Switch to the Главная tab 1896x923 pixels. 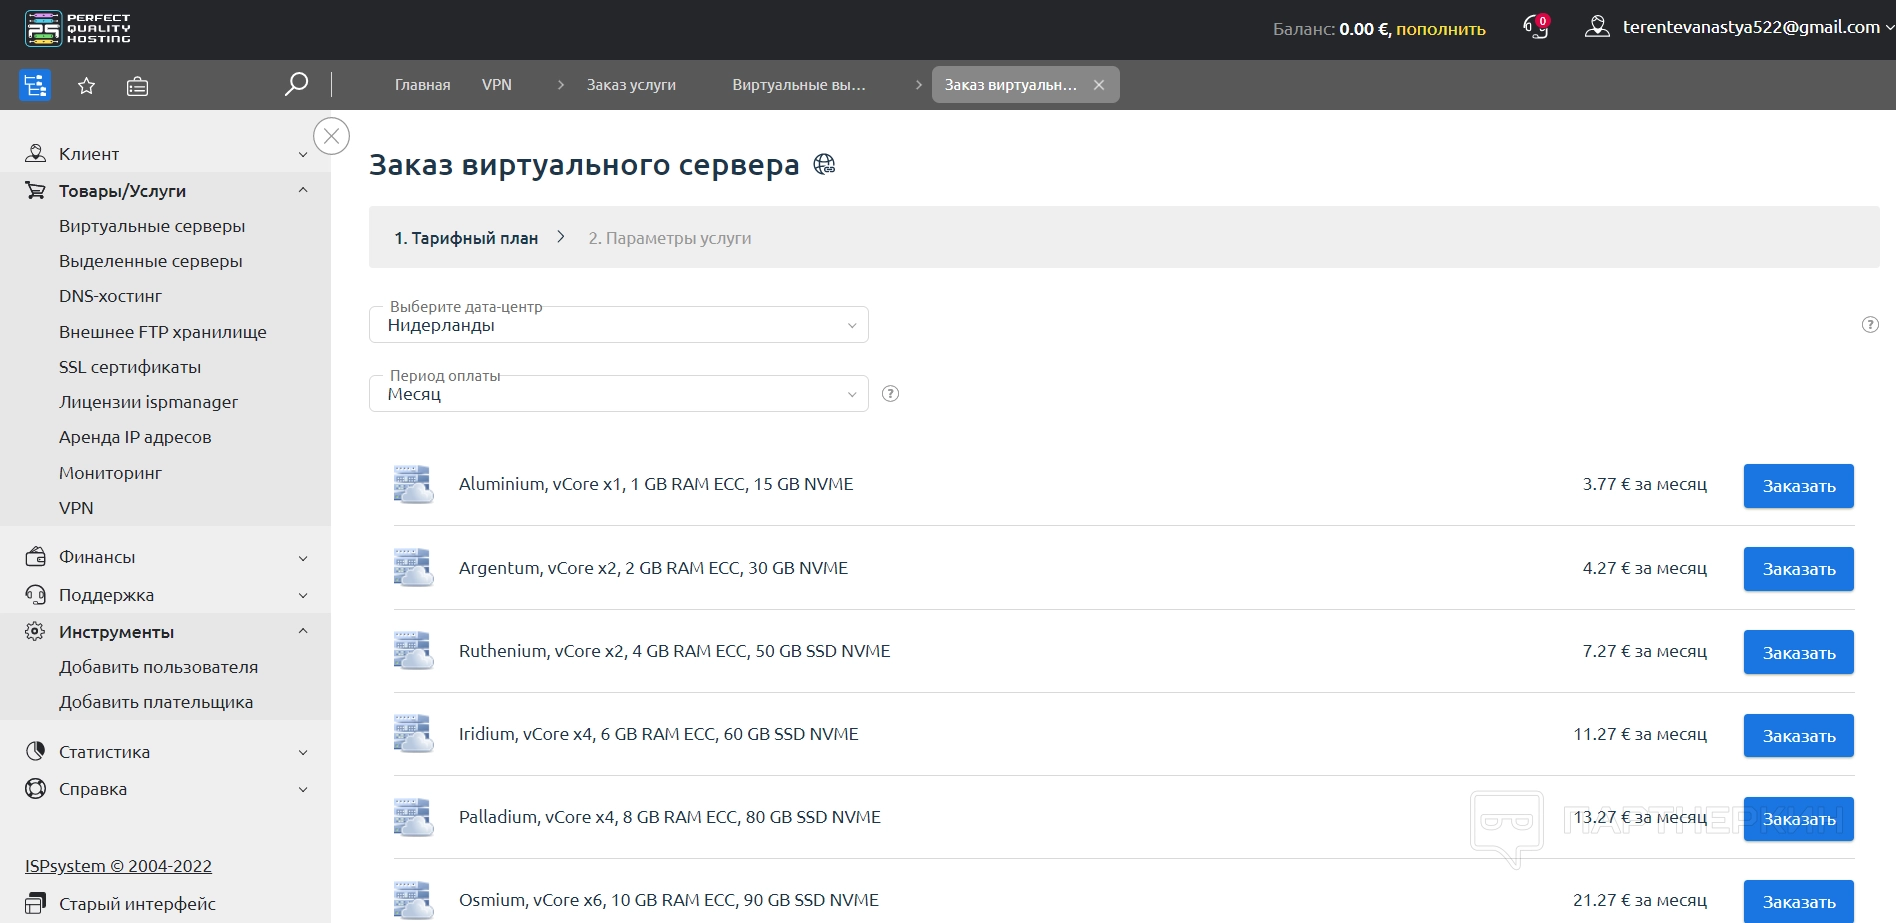422,85
